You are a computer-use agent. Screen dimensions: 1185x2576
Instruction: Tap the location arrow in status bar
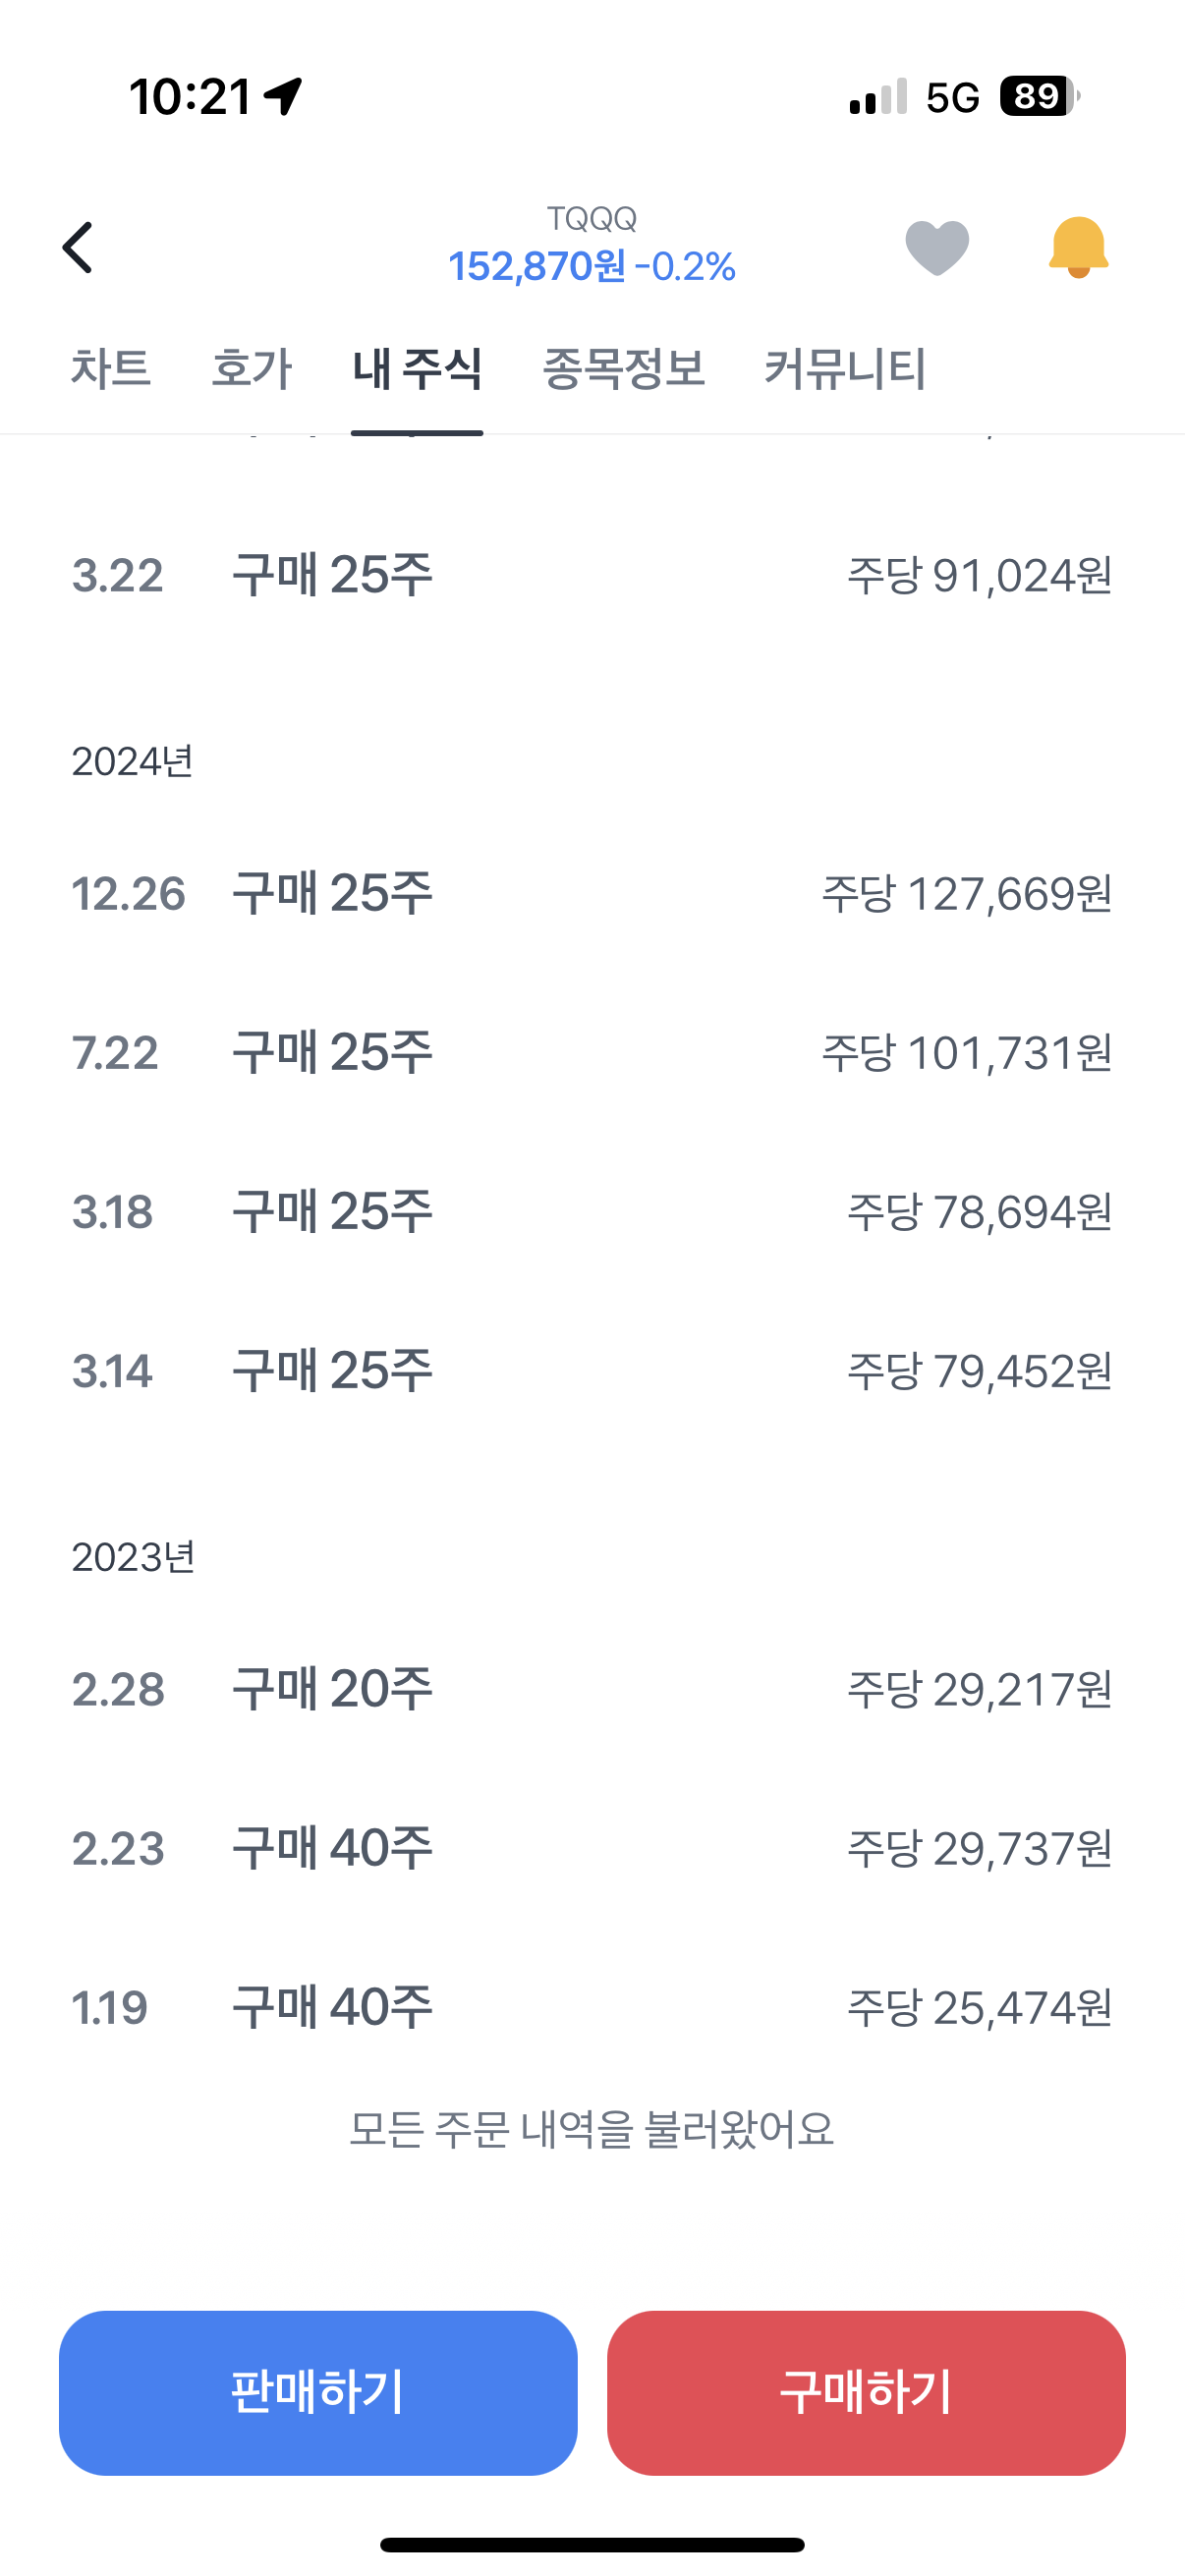click(283, 97)
